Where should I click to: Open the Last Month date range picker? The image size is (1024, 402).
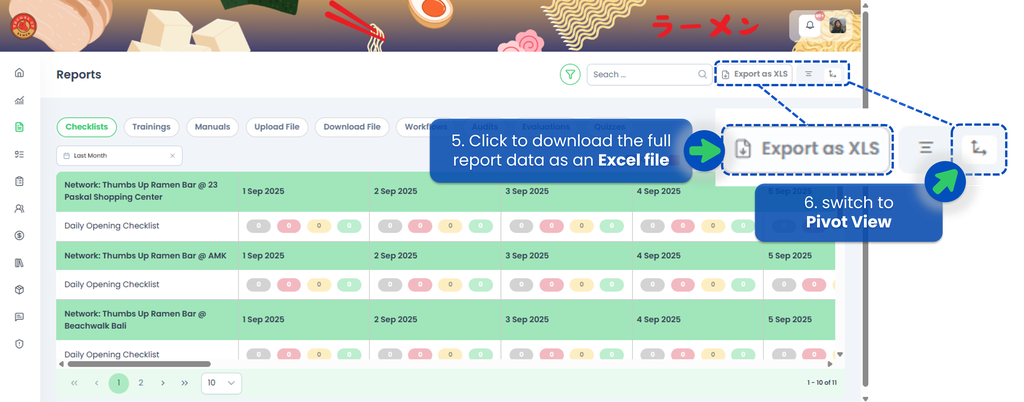point(110,156)
